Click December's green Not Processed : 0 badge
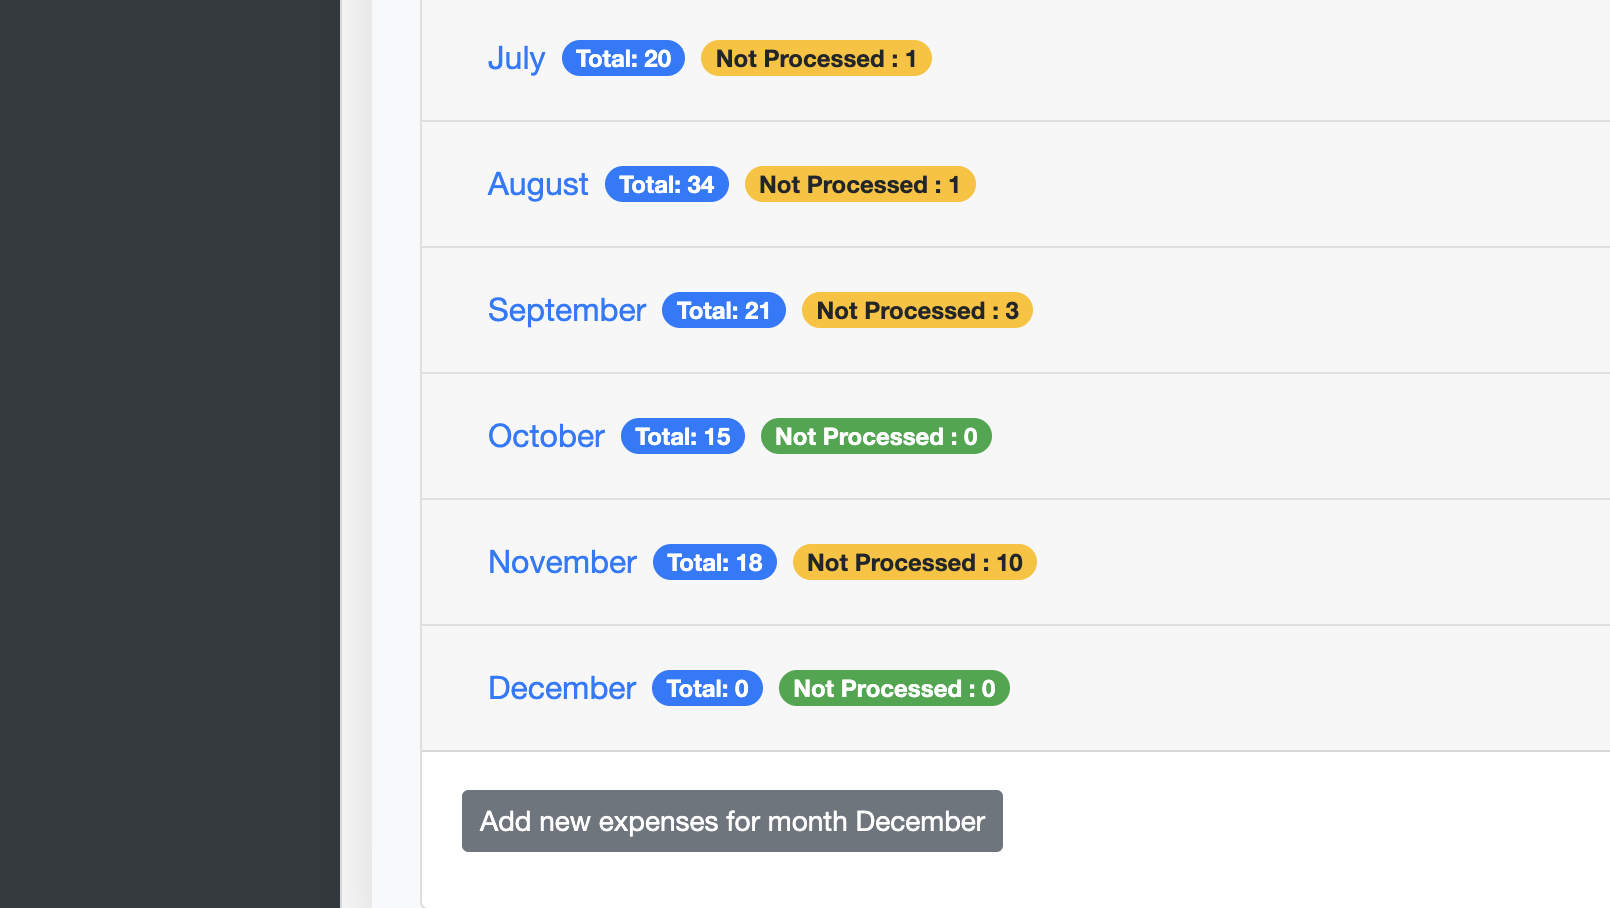Image resolution: width=1610 pixels, height=908 pixels. pos(894,689)
